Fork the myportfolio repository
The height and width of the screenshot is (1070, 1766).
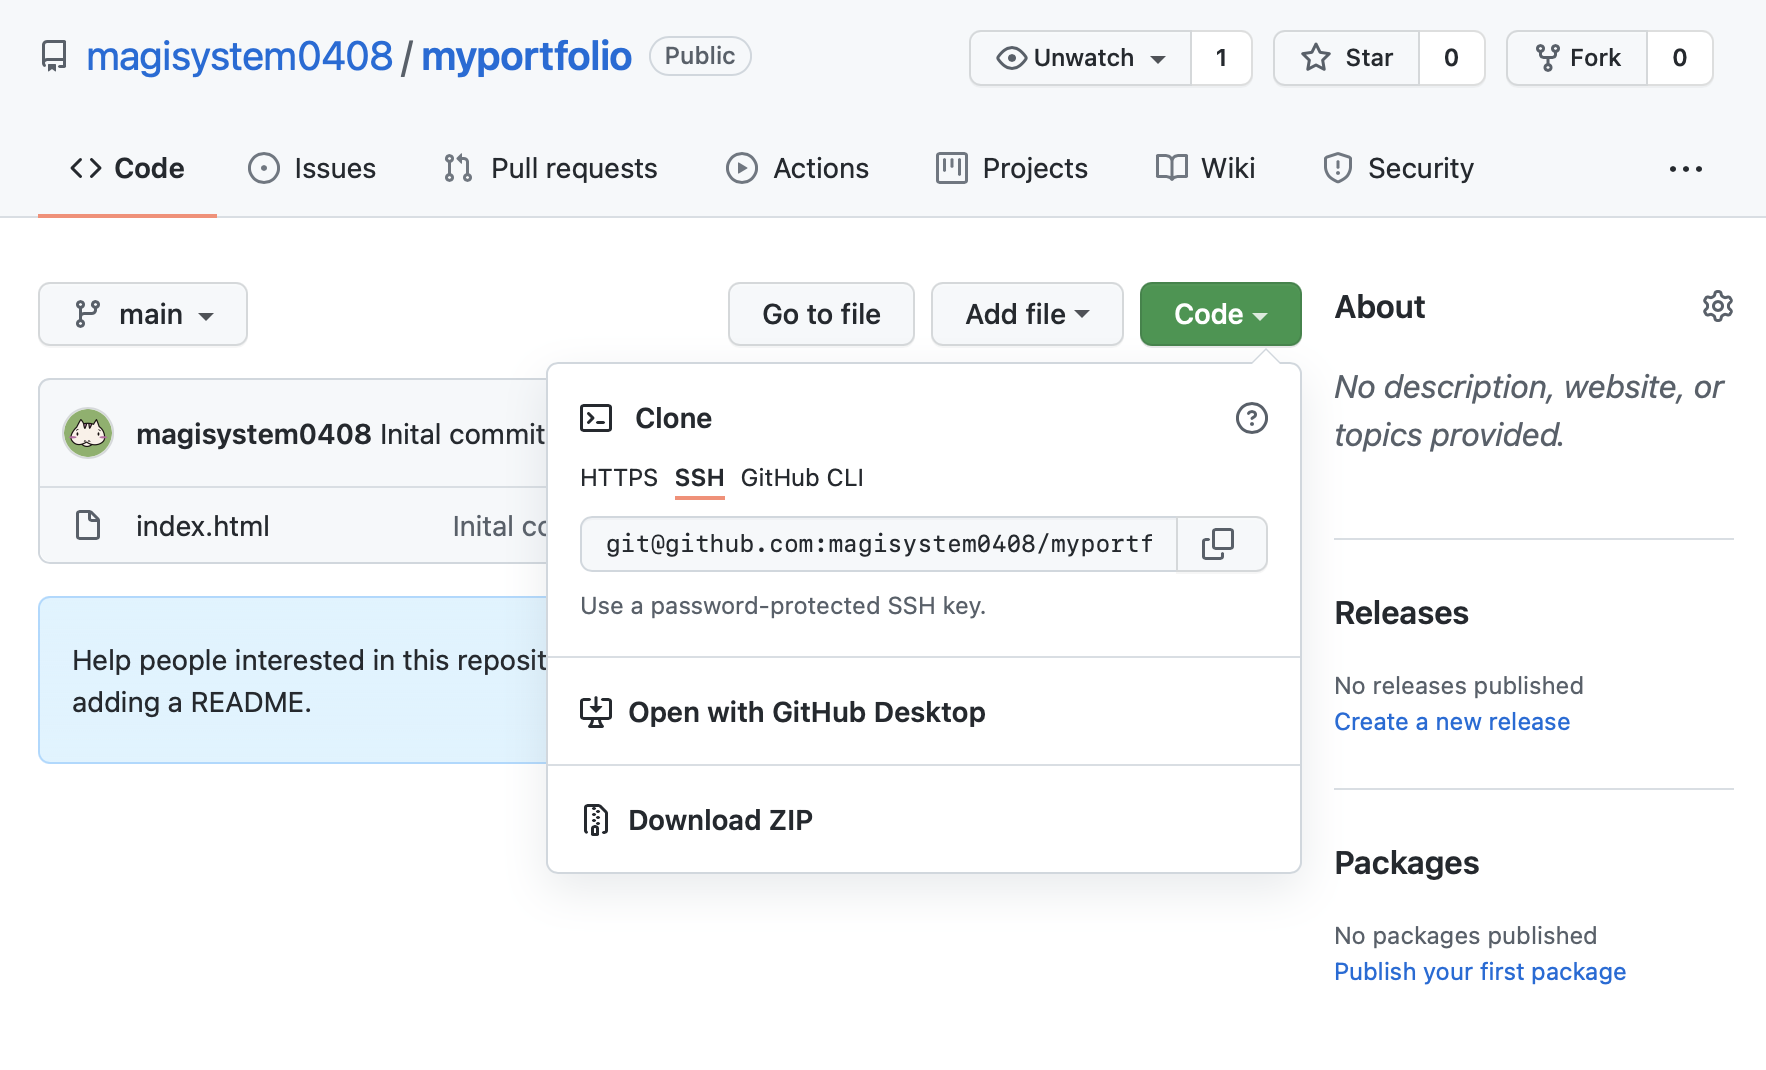click(x=1578, y=58)
